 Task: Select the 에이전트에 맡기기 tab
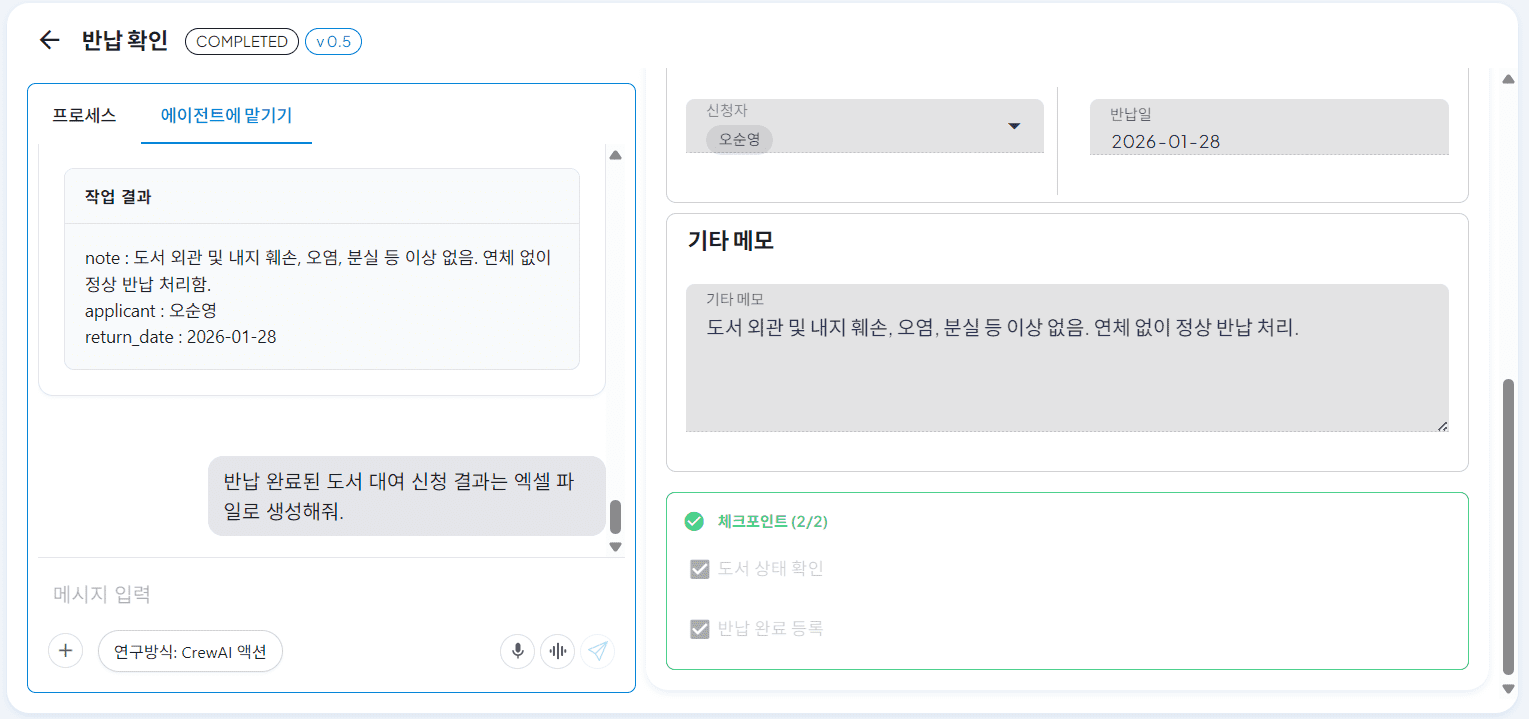(227, 114)
